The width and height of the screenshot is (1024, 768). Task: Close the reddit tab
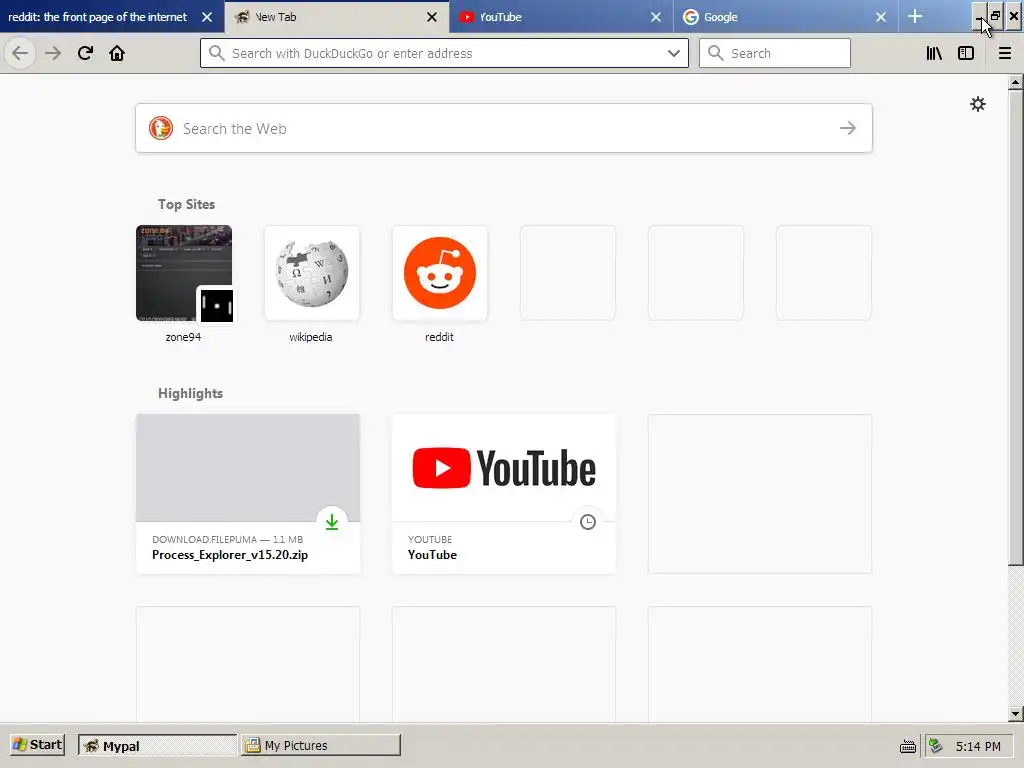pos(207,17)
